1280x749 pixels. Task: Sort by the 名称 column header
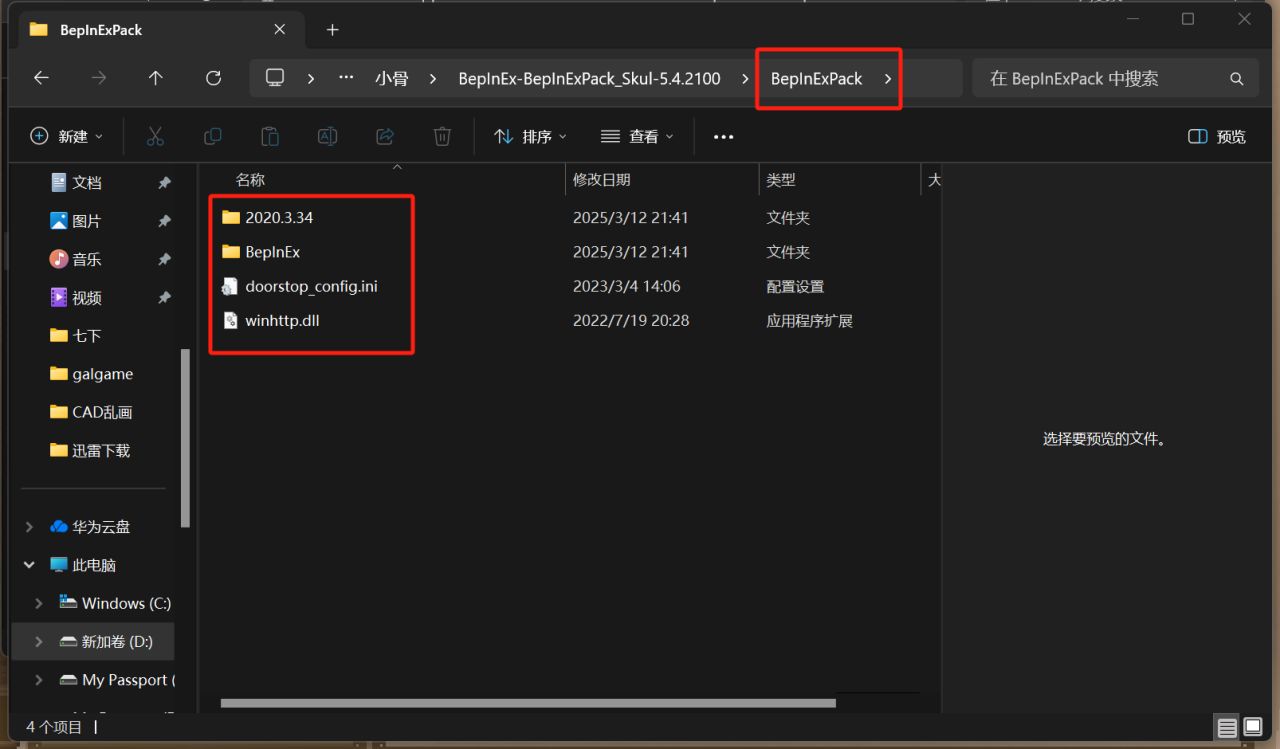(250, 180)
